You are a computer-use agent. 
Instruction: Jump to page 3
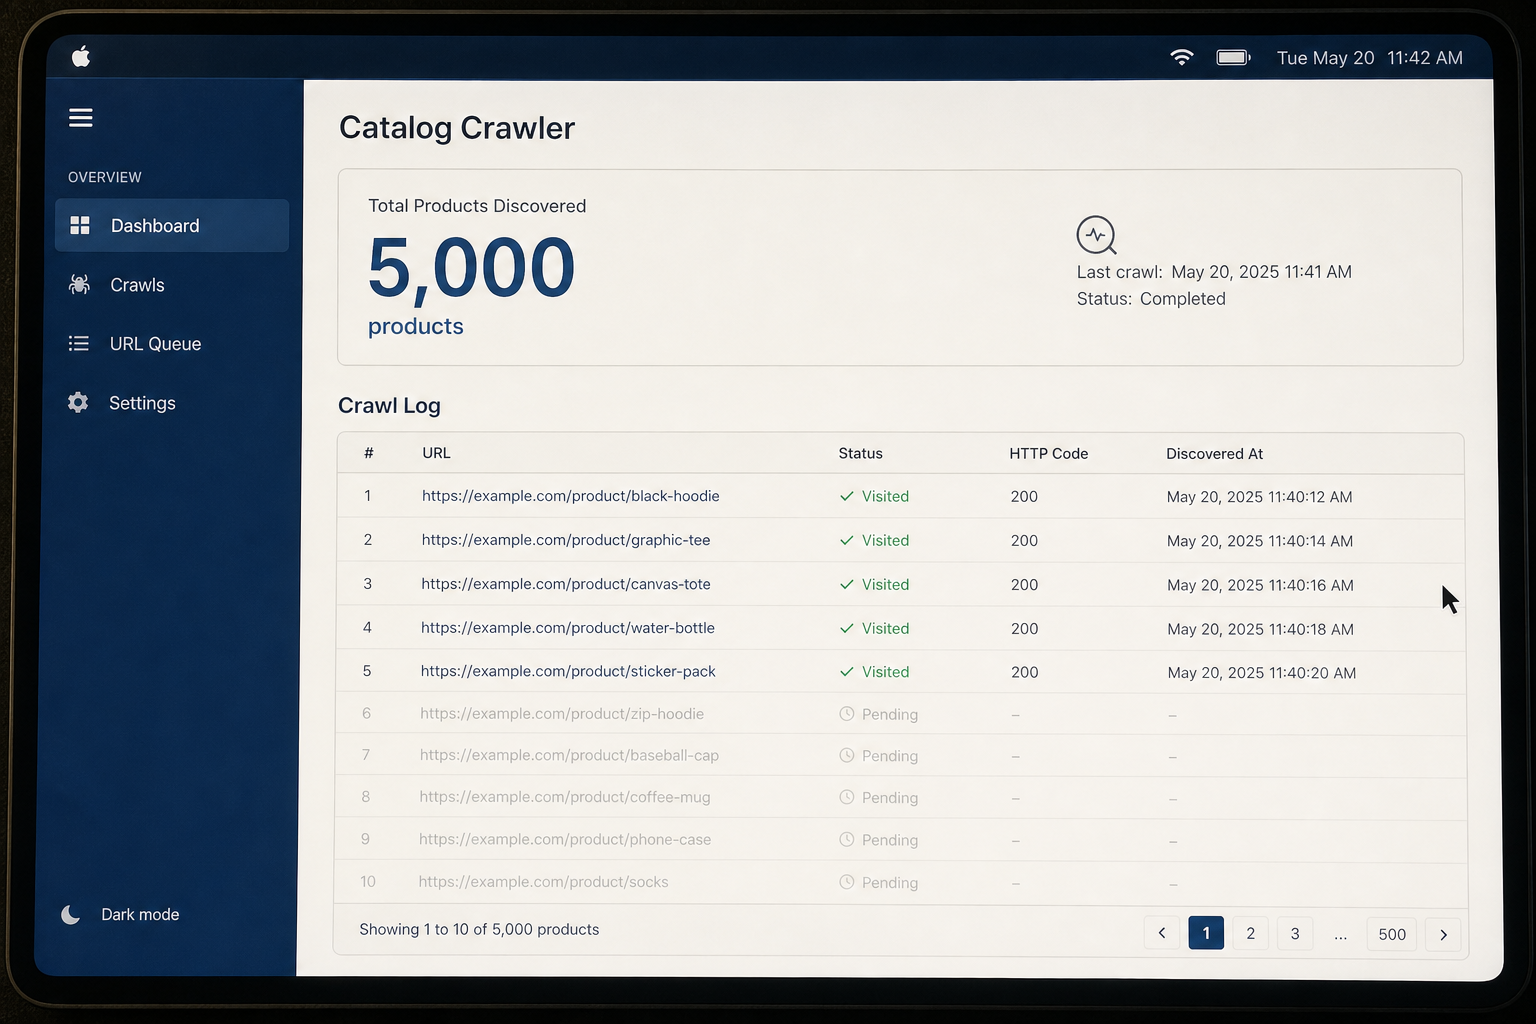coord(1295,933)
